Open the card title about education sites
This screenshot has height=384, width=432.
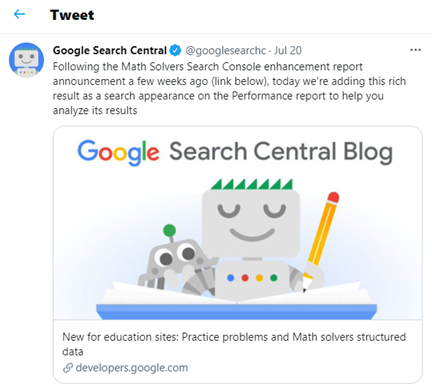tap(234, 344)
